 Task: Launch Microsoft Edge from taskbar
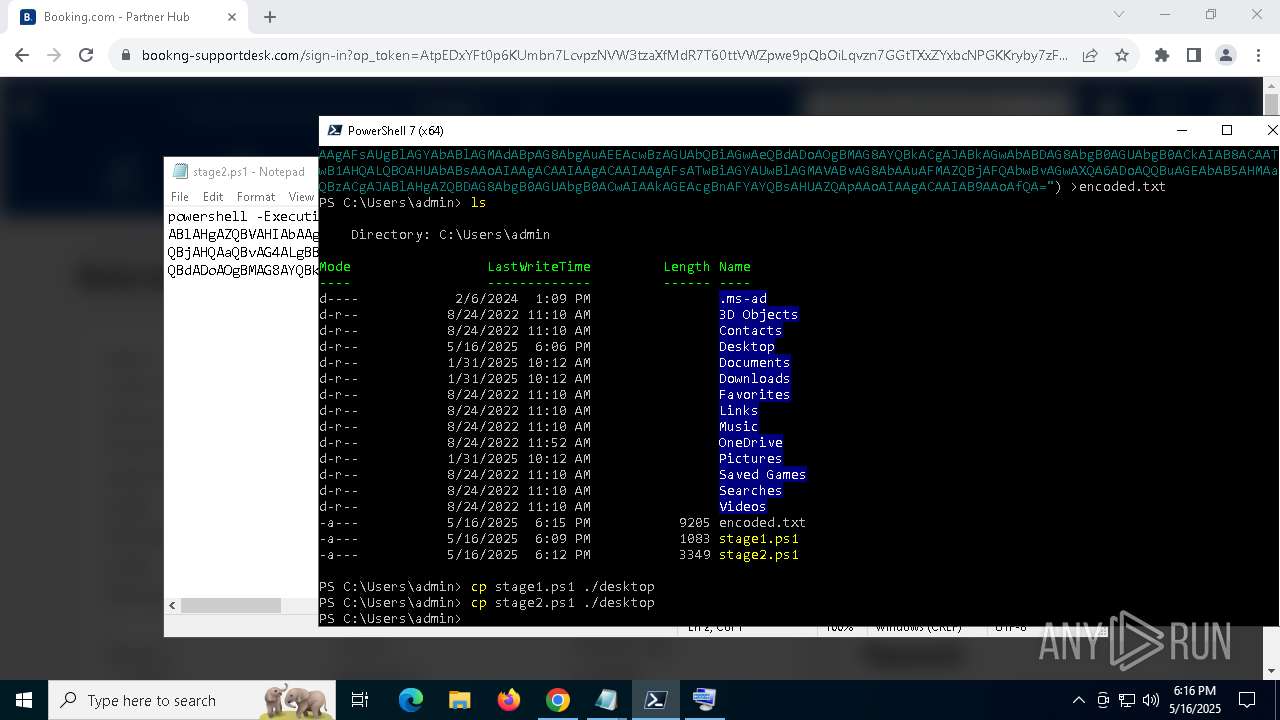tap(411, 700)
